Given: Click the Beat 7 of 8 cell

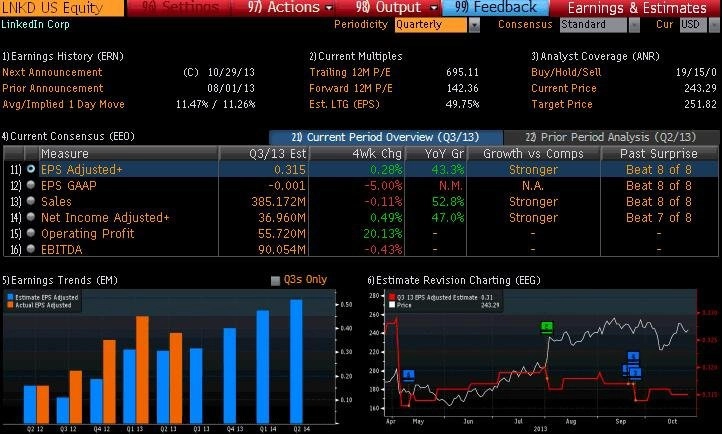Looking at the screenshot, I should (658, 218).
